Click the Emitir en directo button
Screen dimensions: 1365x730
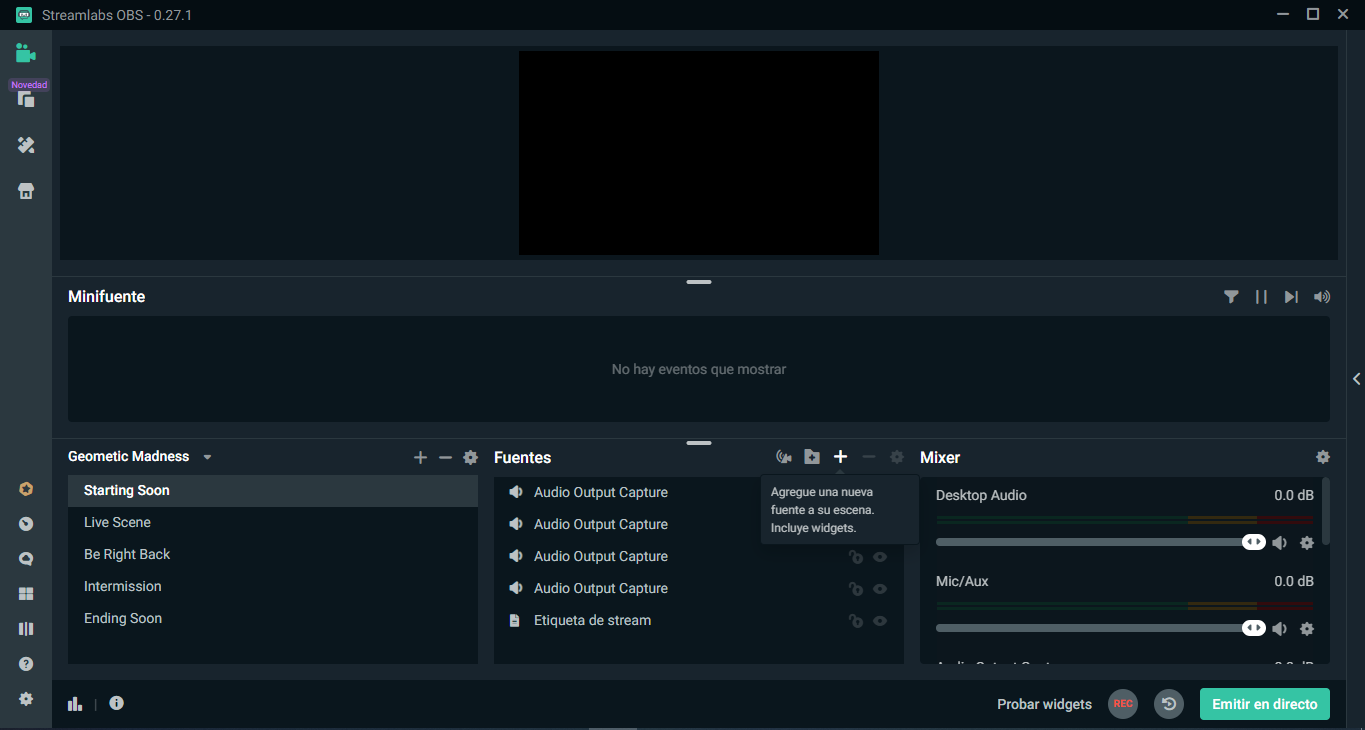pyautogui.click(x=1264, y=704)
